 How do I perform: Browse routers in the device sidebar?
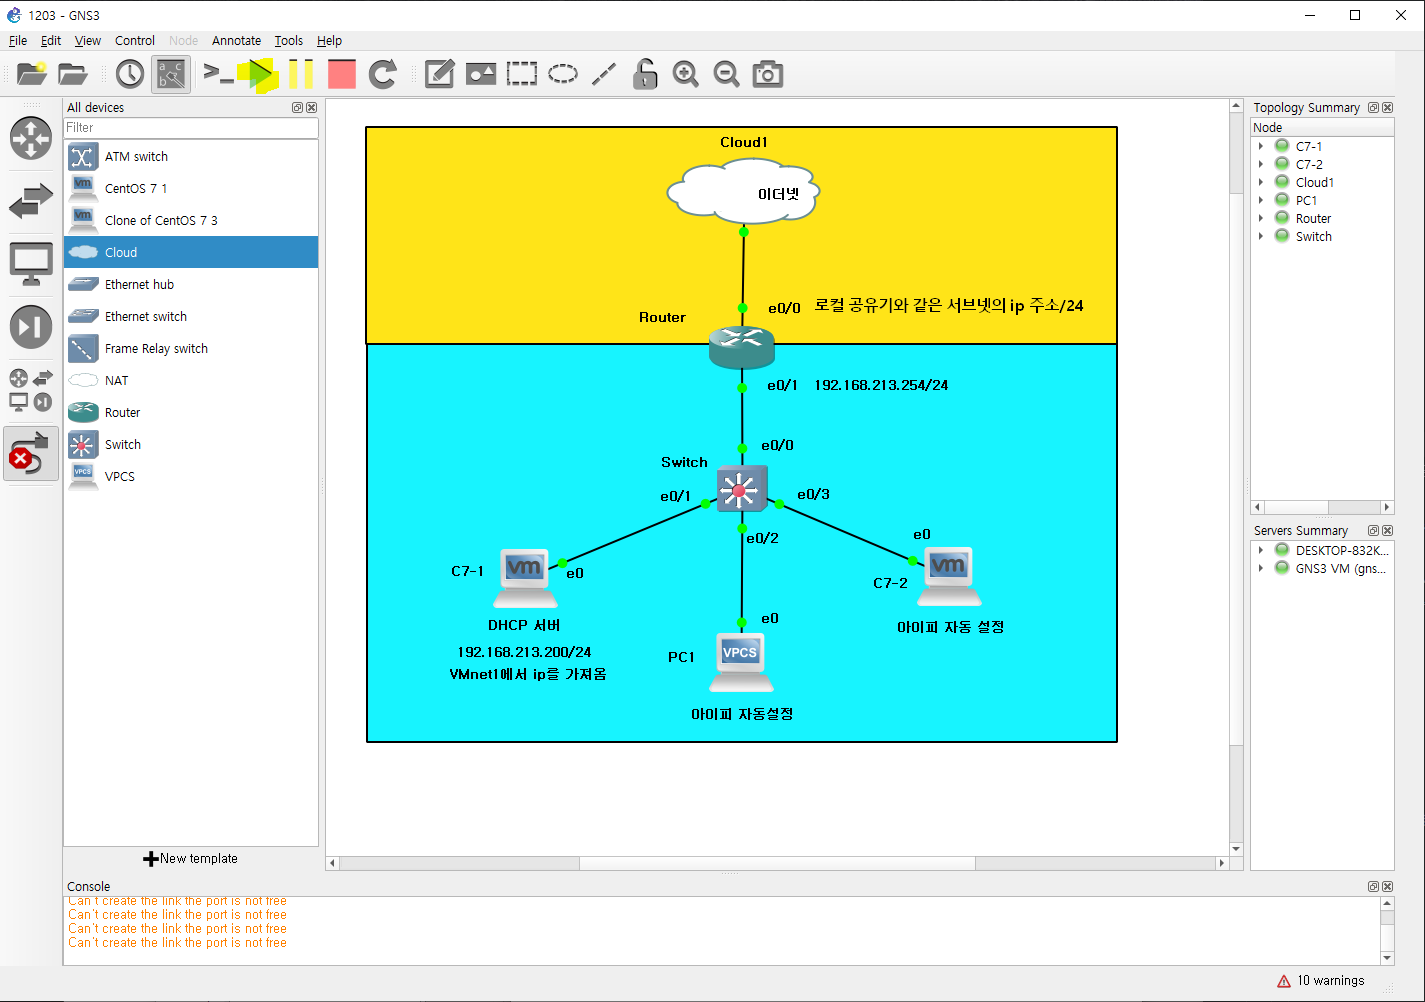[31, 138]
